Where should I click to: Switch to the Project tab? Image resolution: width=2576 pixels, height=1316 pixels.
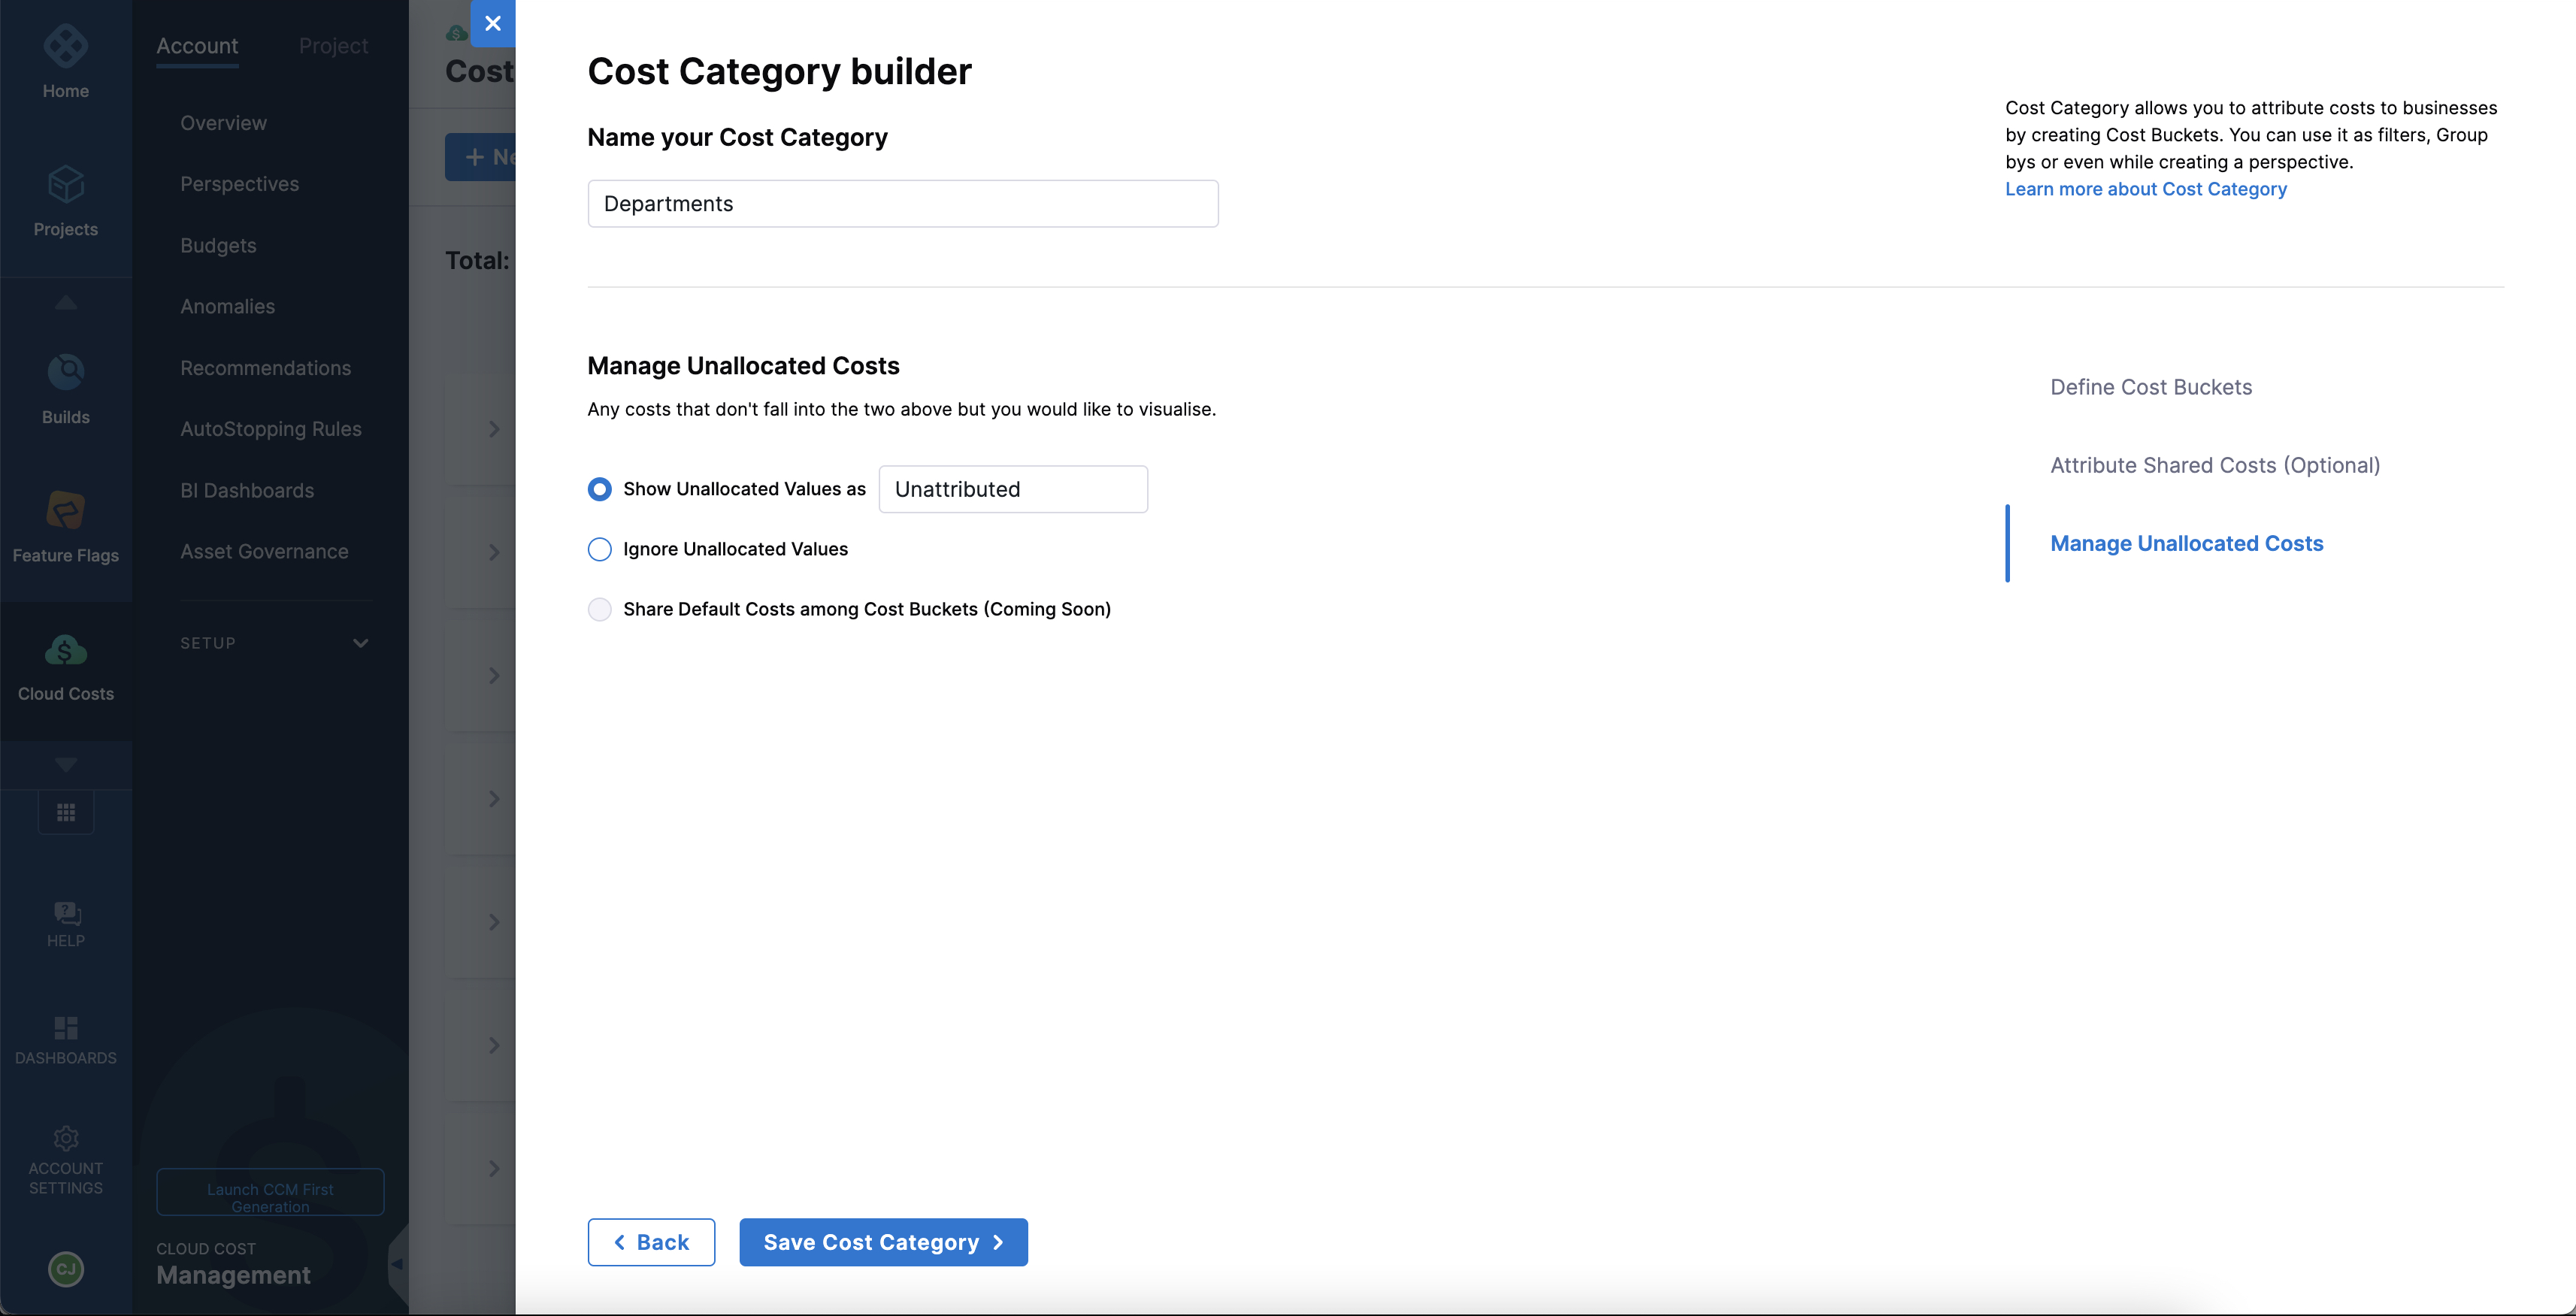pyautogui.click(x=333, y=46)
